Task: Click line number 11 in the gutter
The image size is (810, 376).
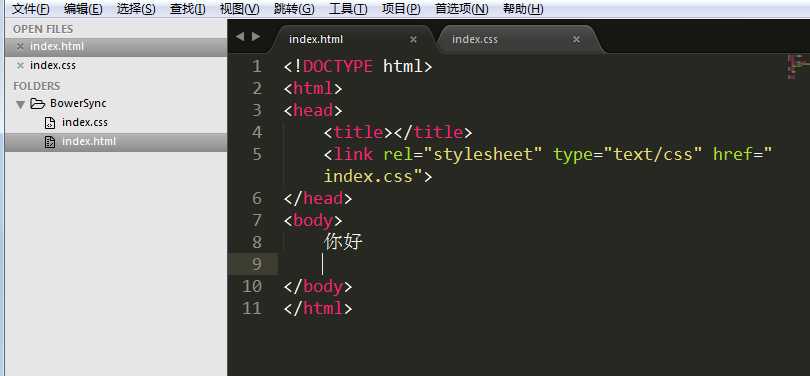Action: (252, 308)
